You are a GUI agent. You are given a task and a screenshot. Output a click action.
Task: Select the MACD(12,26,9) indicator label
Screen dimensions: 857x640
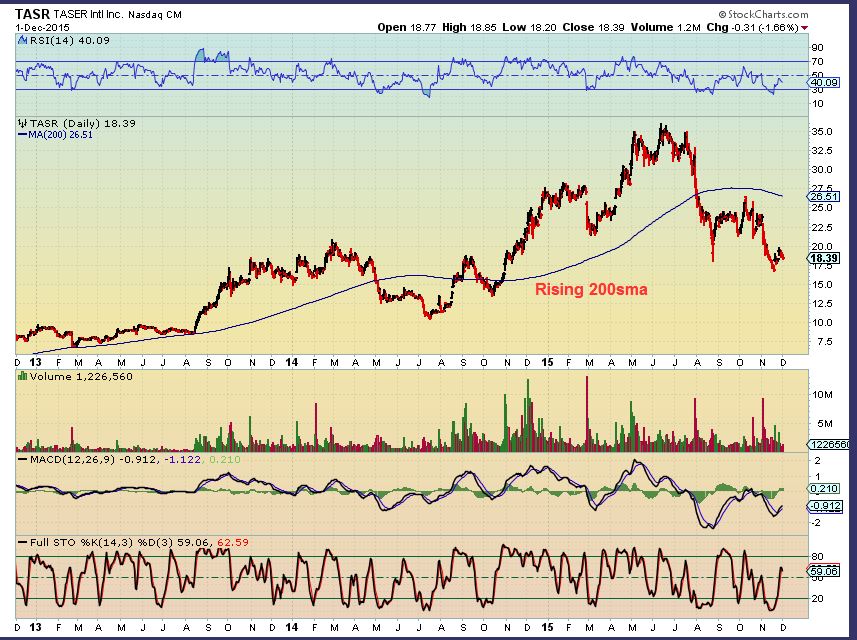[x=72, y=460]
